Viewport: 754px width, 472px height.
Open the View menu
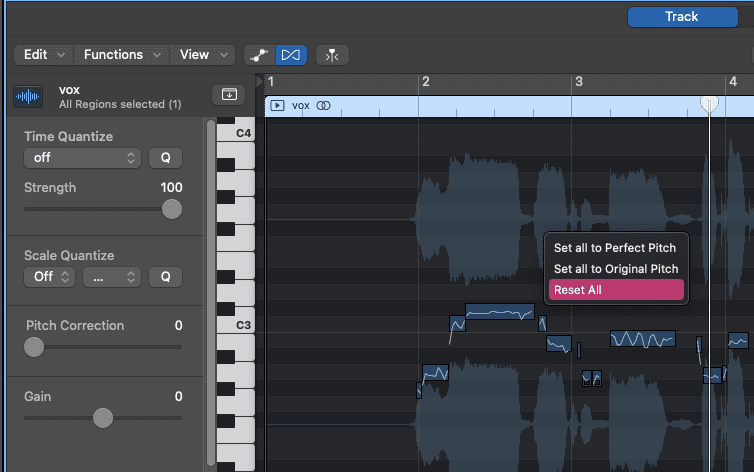202,55
